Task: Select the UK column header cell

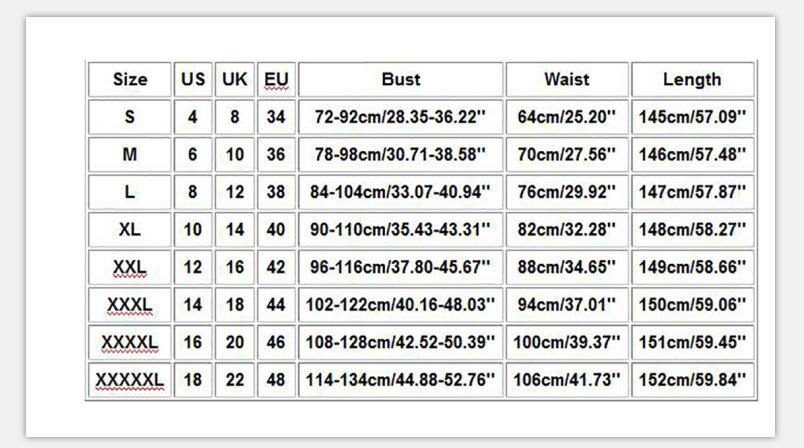Action: click(235, 79)
